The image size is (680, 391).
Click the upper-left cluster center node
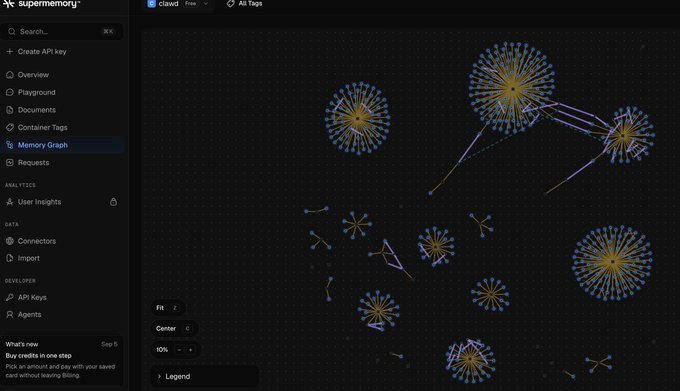click(358, 118)
